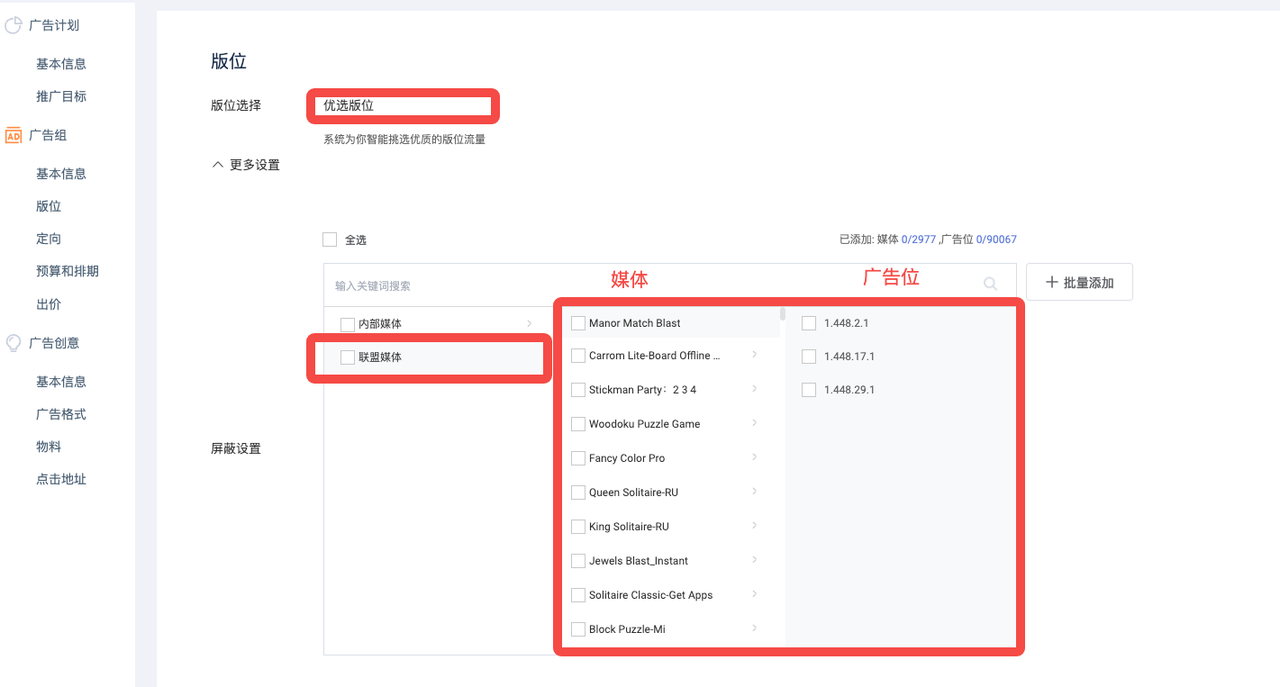Click the 广告计划 pie chart icon
Viewport: 1280px width, 687px height.
14,26
